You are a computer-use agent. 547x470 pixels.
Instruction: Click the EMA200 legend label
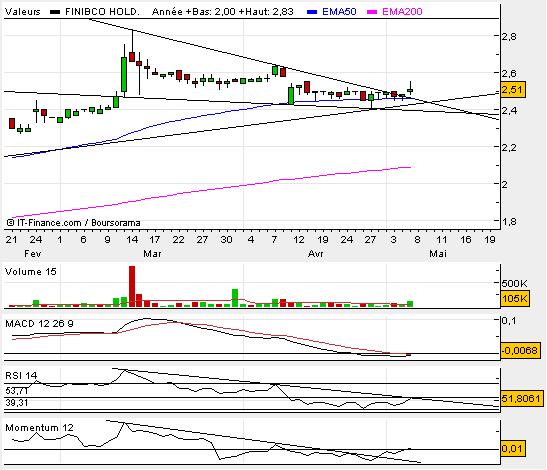point(402,12)
